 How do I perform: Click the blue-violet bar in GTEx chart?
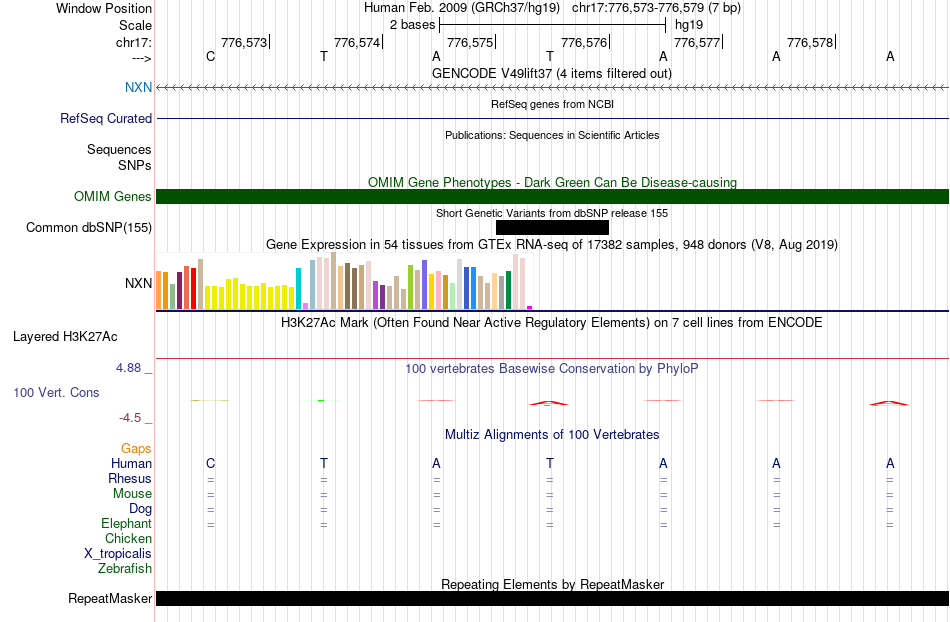pyautogui.click(x=425, y=285)
